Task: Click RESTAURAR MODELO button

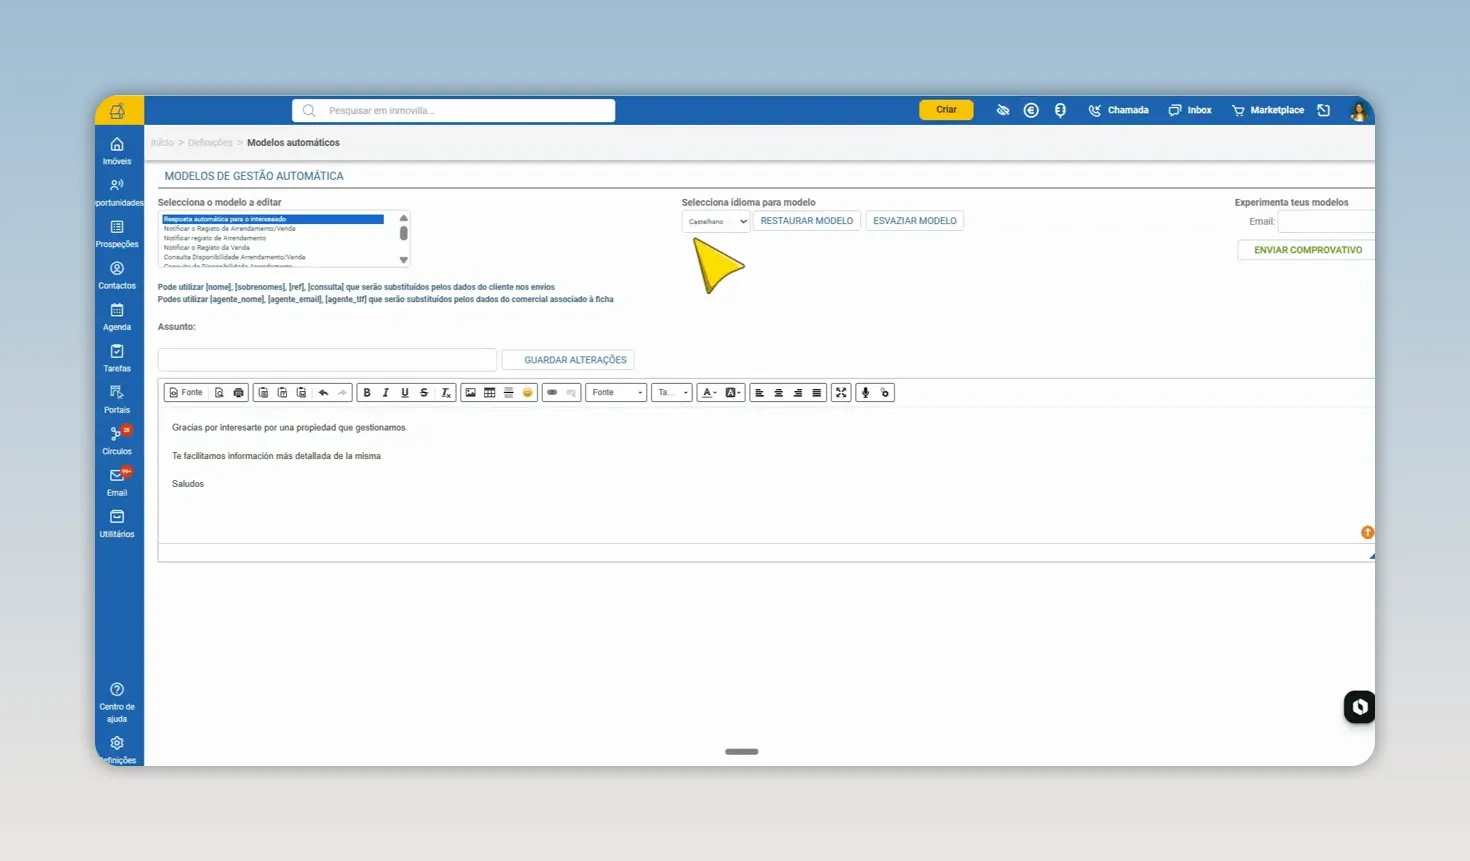Action: pyautogui.click(x=807, y=221)
